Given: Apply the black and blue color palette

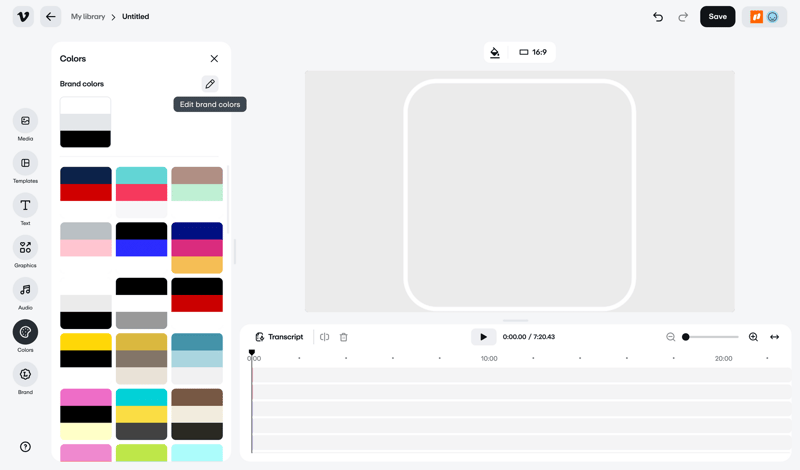Looking at the screenshot, I should [141, 248].
